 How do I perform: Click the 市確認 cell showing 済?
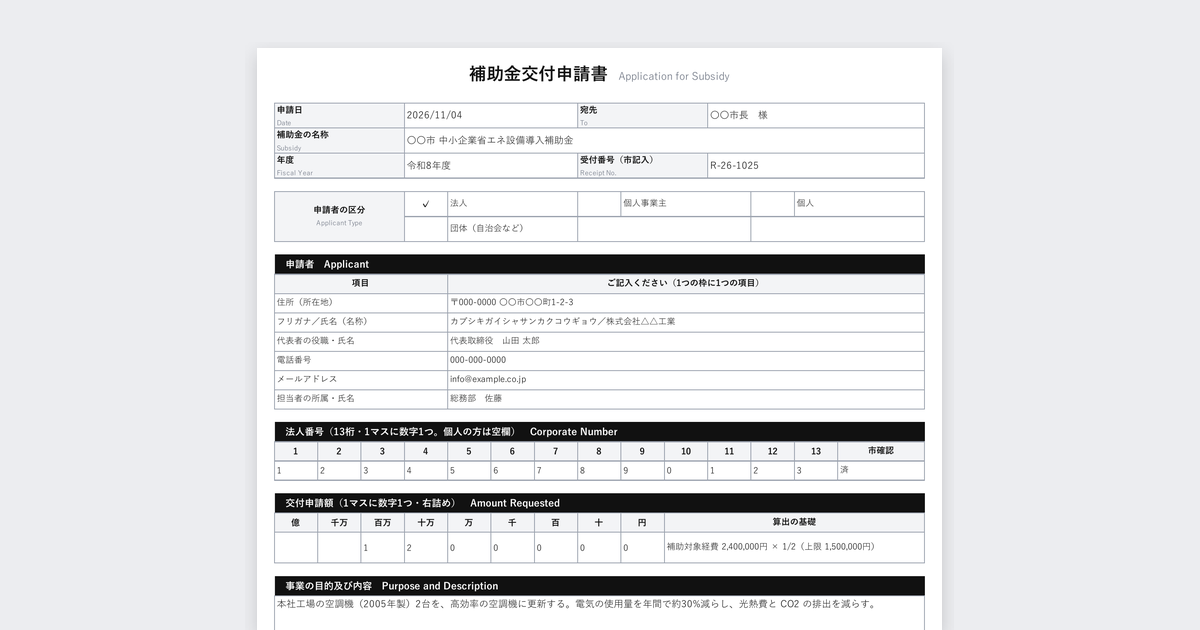881,470
